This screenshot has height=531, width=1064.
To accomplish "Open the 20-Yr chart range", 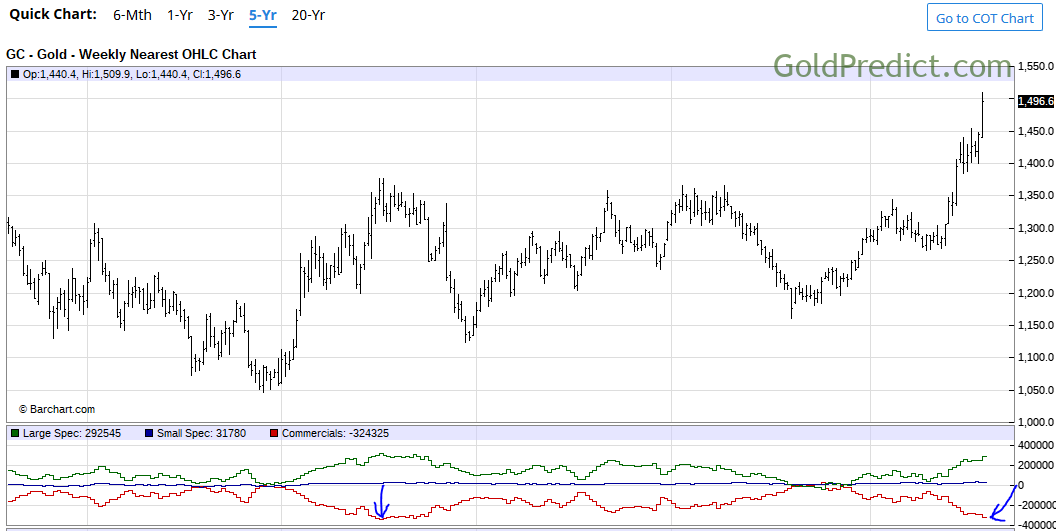I will click(x=308, y=15).
